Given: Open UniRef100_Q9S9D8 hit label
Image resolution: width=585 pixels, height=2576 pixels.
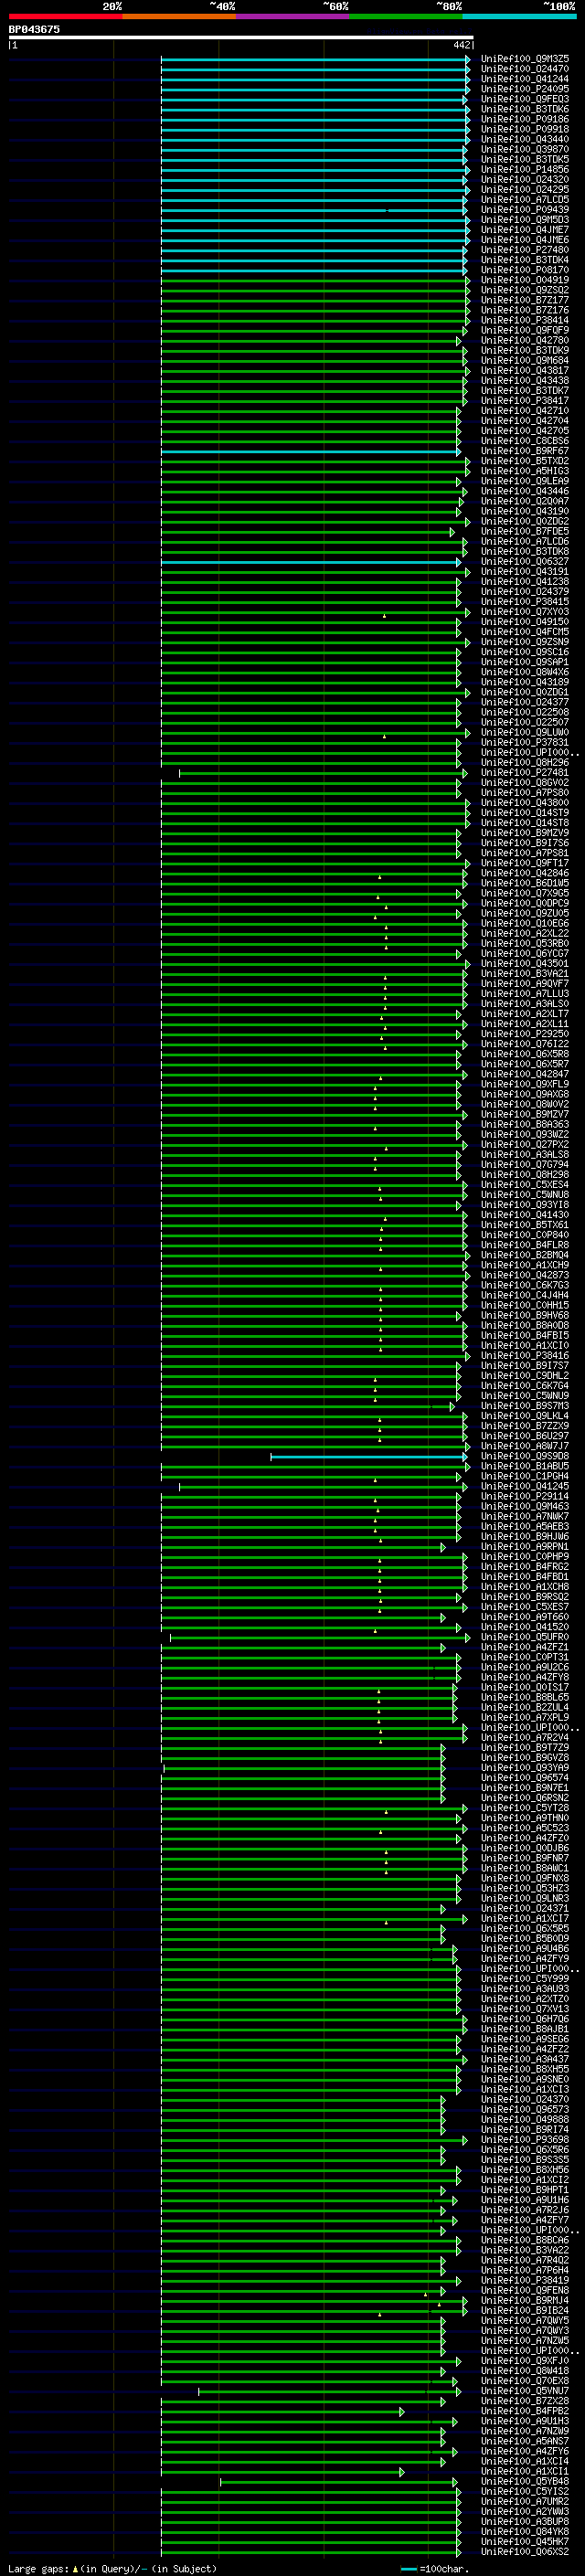Looking at the screenshot, I should coord(525,1456).
